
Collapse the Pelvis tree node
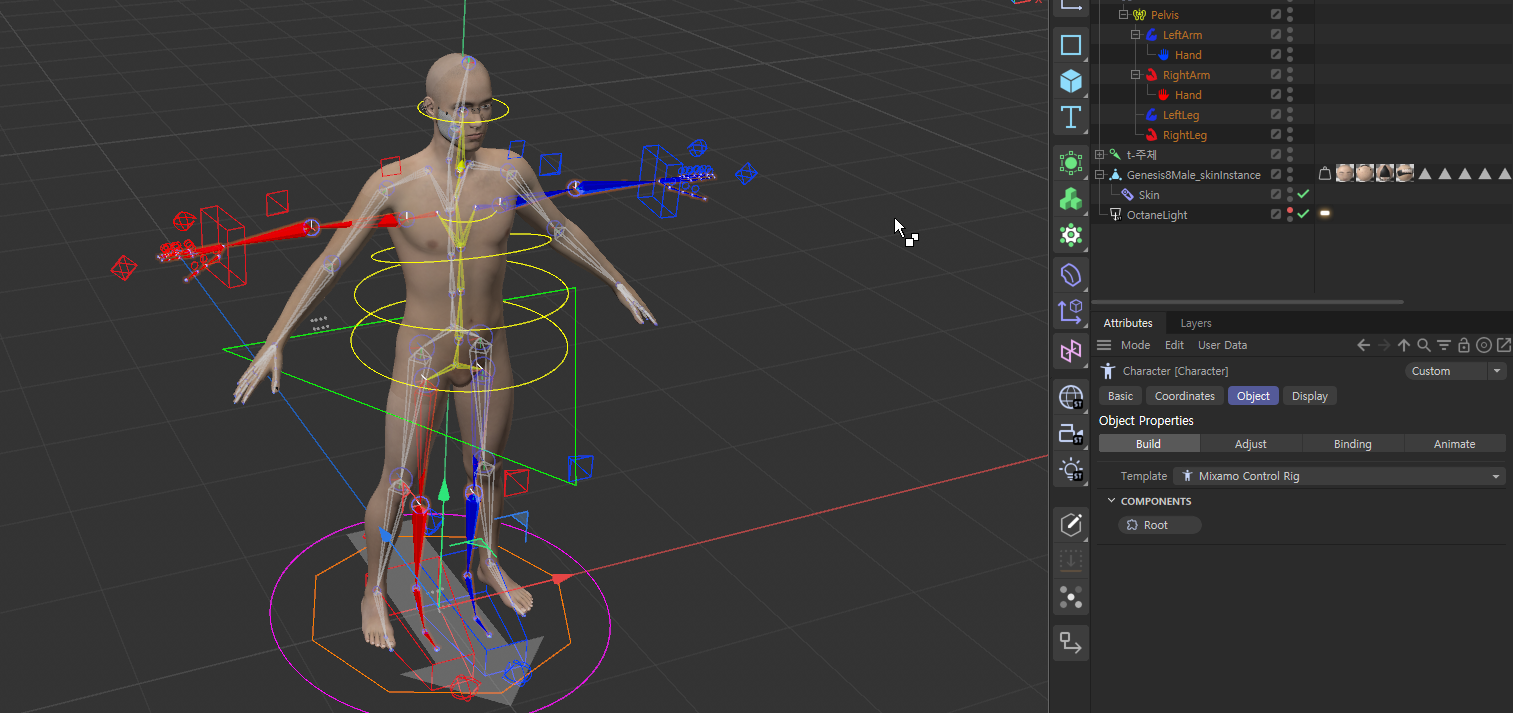pyautogui.click(x=1123, y=15)
